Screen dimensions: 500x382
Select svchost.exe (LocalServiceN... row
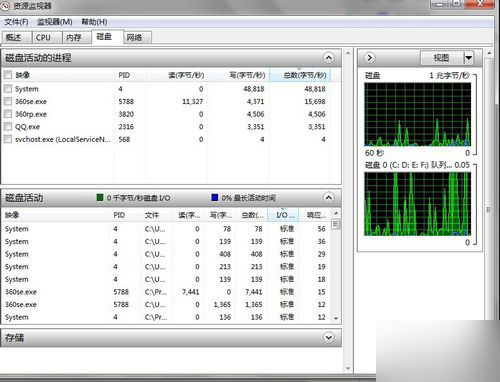(166, 139)
